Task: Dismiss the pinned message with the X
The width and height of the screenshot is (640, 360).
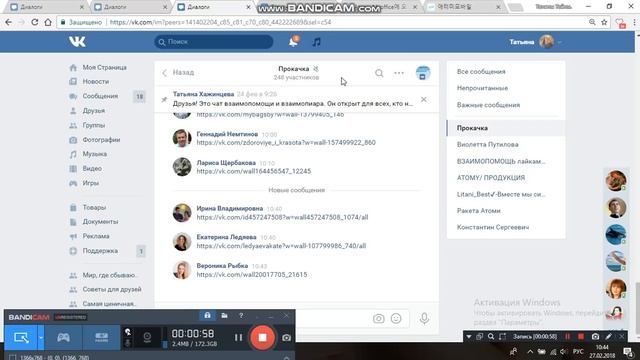Action: coord(424,99)
